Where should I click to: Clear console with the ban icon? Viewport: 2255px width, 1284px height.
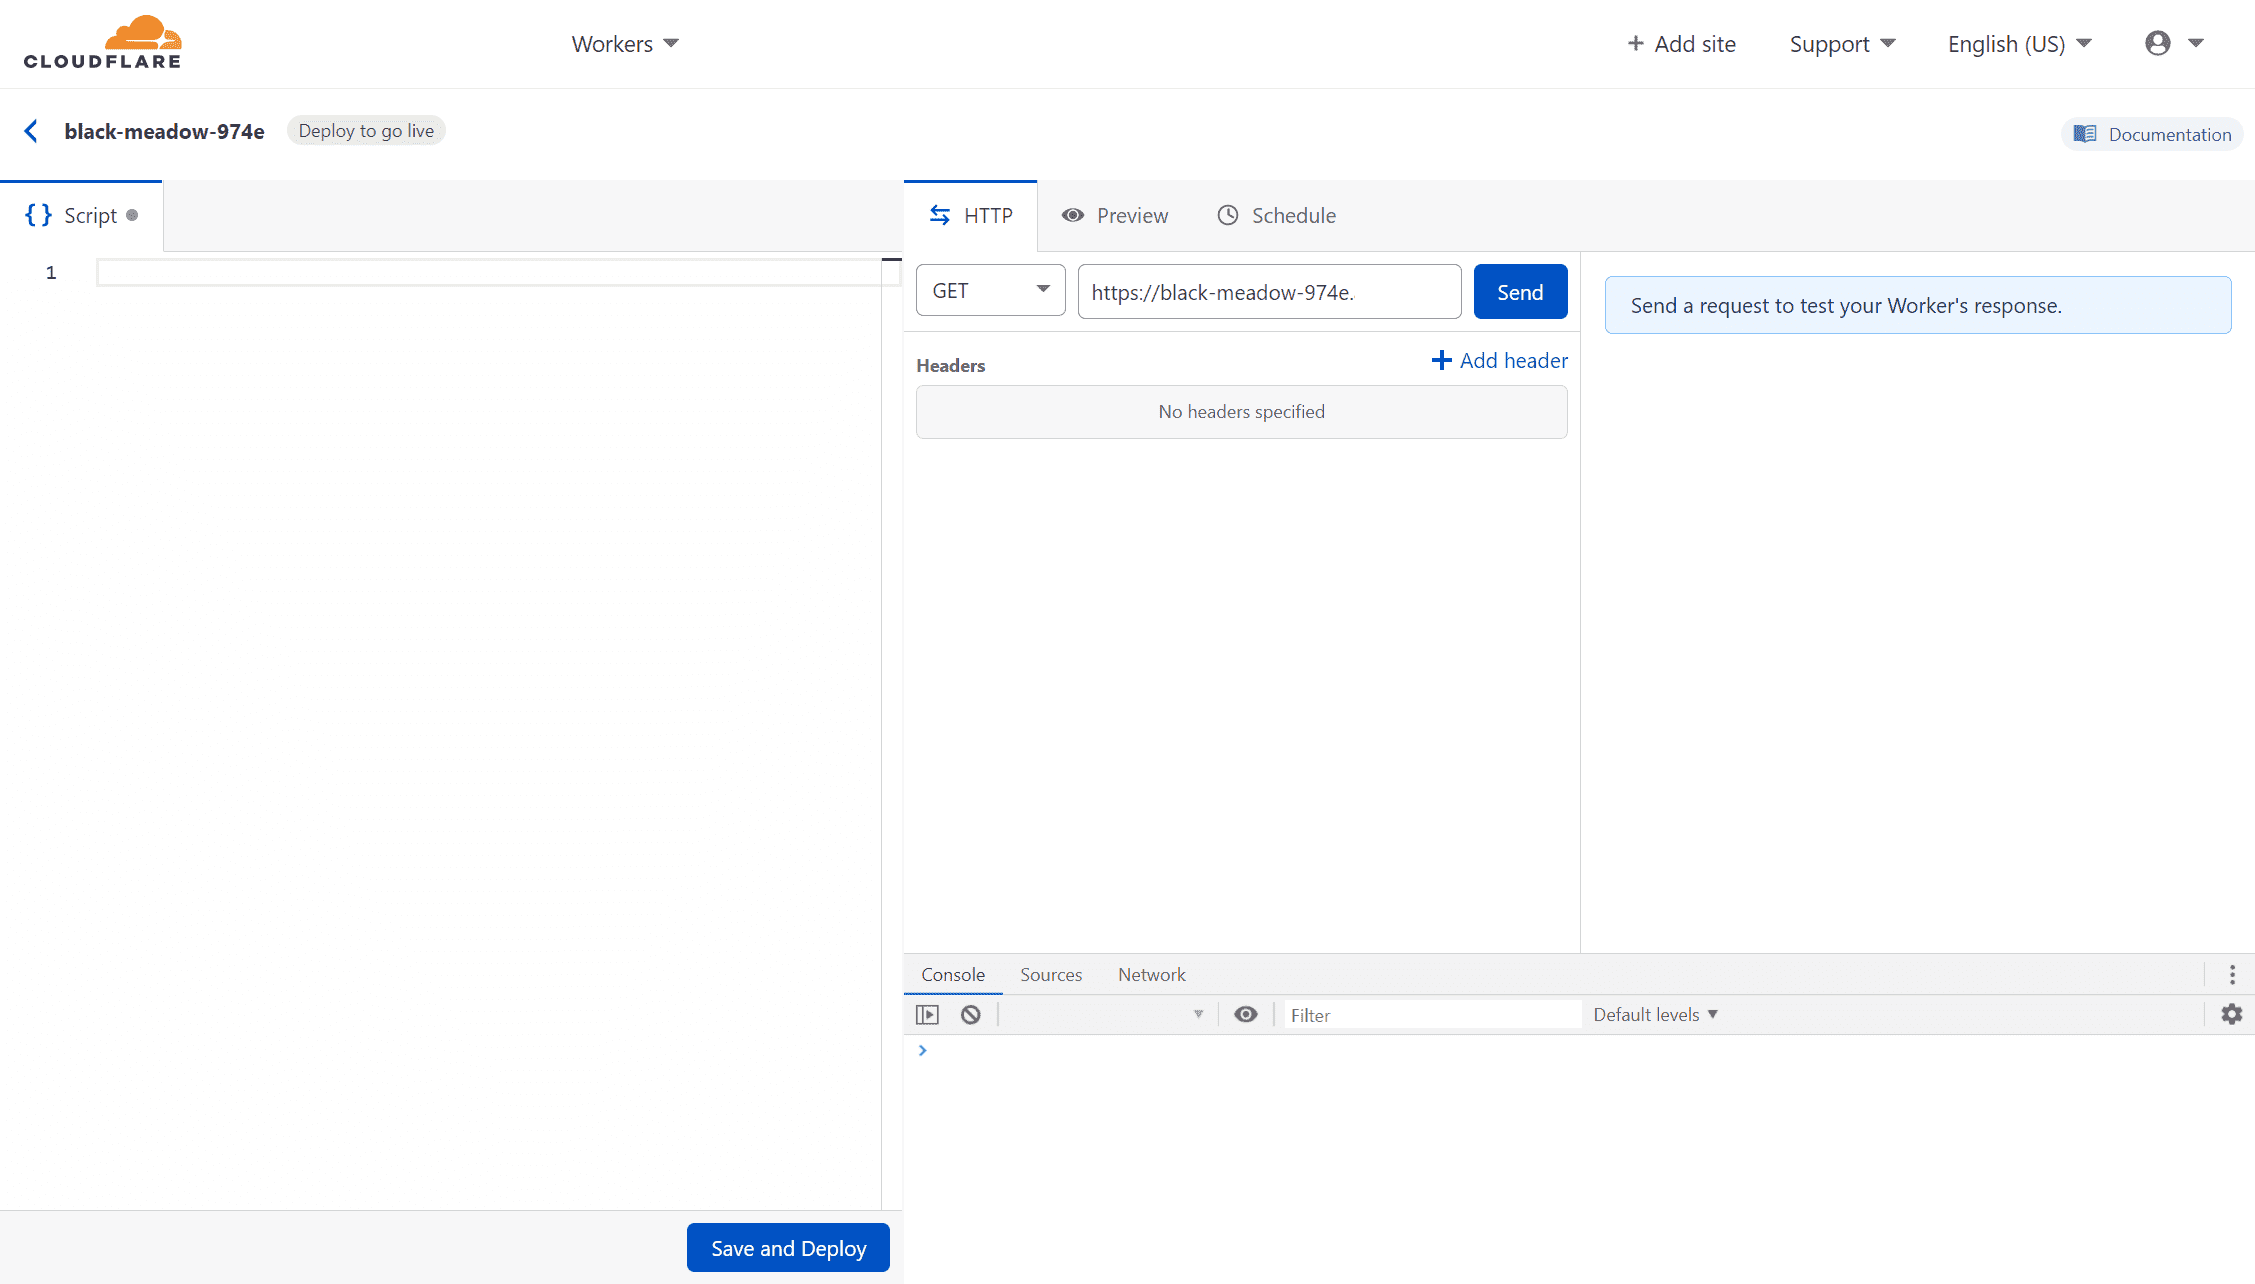coord(970,1014)
